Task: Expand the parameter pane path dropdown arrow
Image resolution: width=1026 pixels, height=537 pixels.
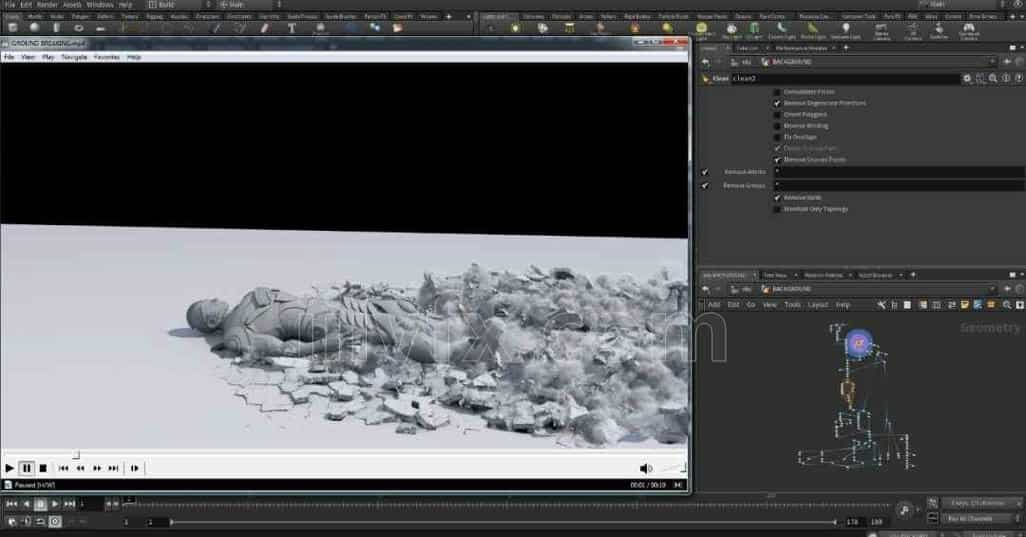Action: click(x=993, y=61)
